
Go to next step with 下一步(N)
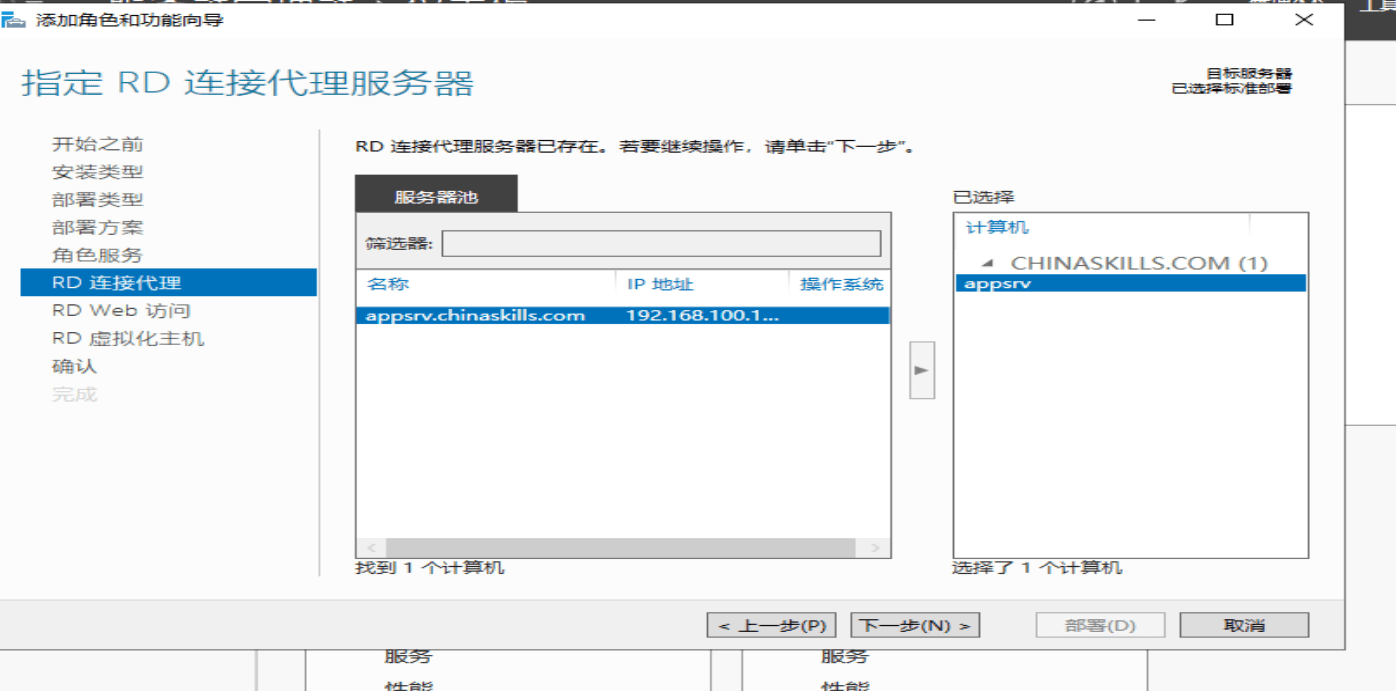pyautogui.click(x=915, y=626)
